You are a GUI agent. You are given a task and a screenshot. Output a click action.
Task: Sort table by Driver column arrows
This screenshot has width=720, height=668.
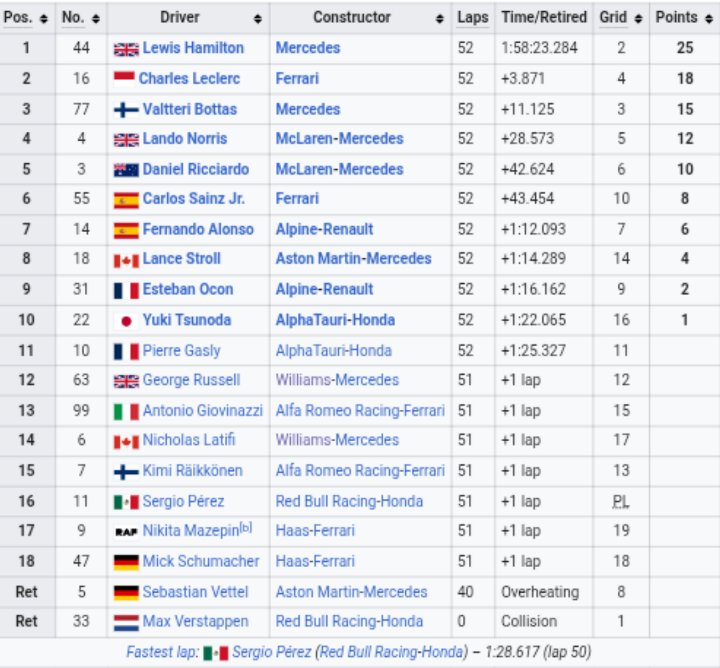[x=258, y=19]
